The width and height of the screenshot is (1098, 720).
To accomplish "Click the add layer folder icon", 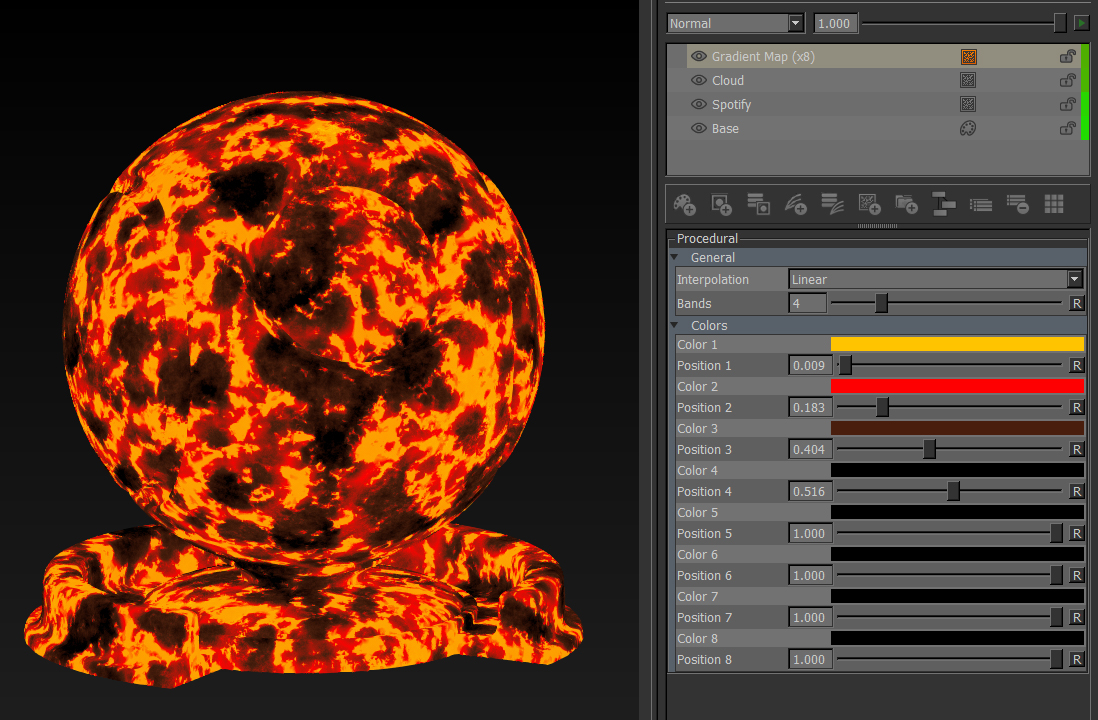I will pyautogui.click(x=906, y=204).
